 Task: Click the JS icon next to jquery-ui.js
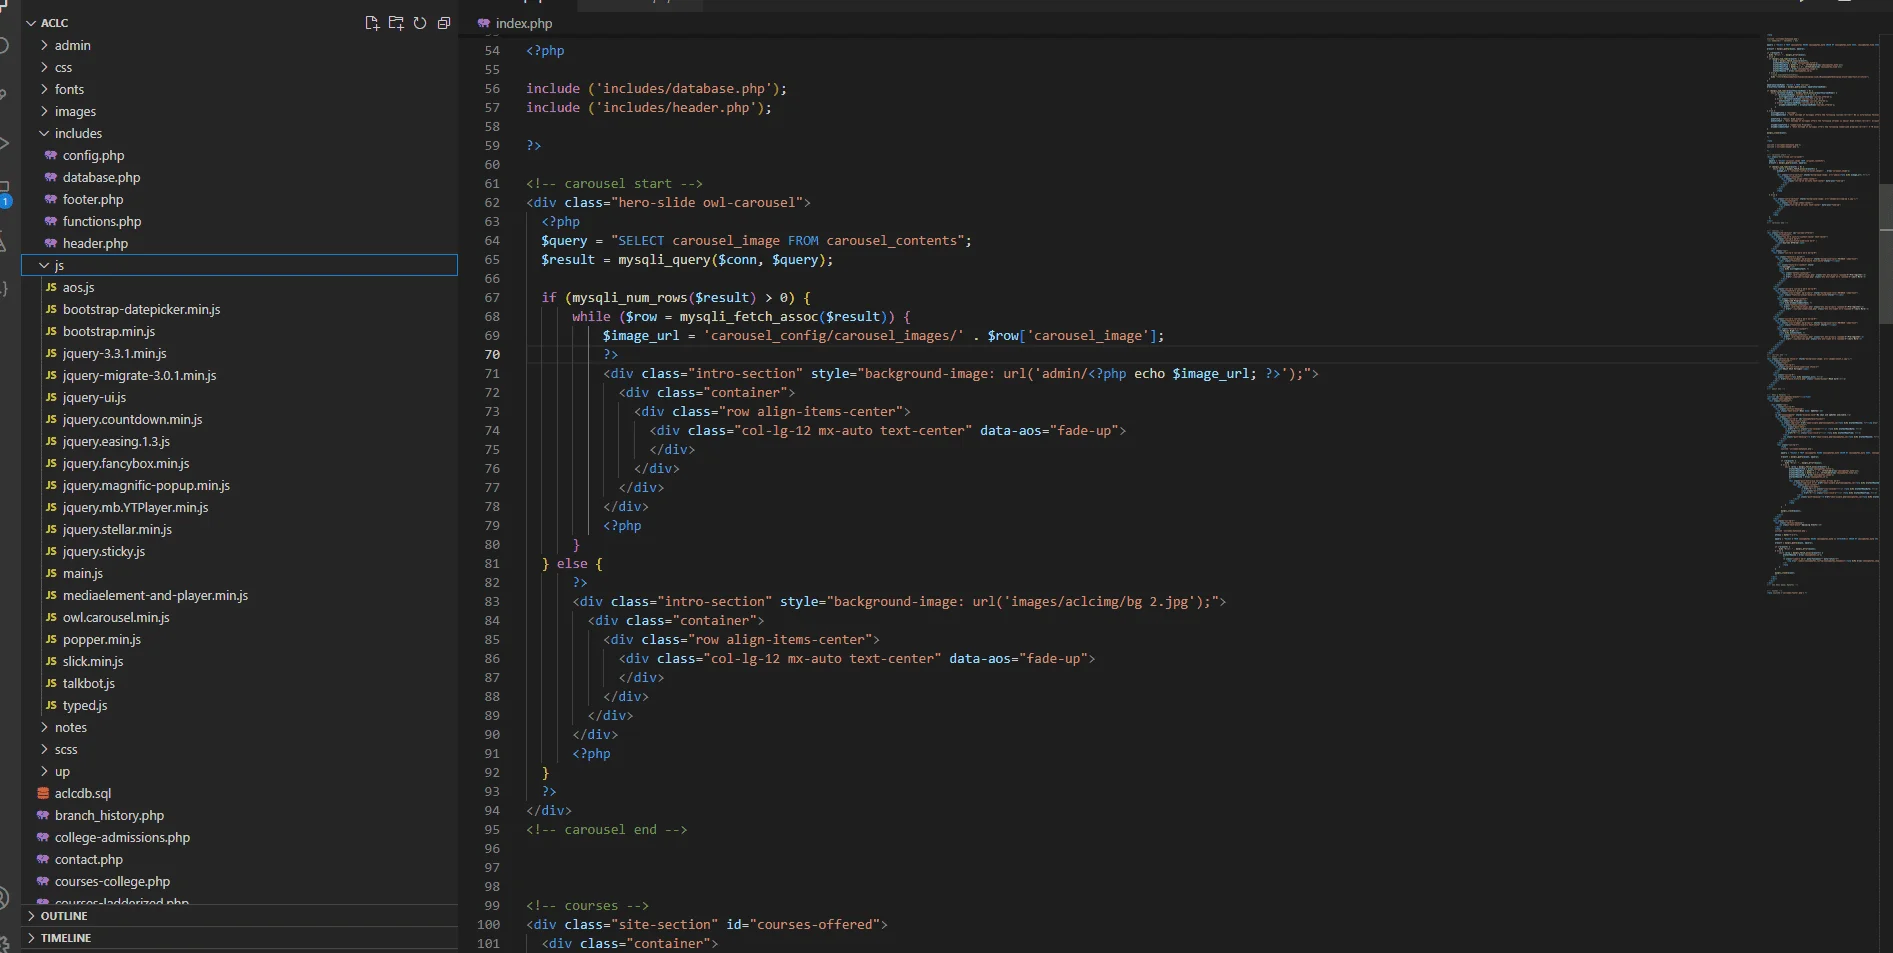click(x=51, y=397)
